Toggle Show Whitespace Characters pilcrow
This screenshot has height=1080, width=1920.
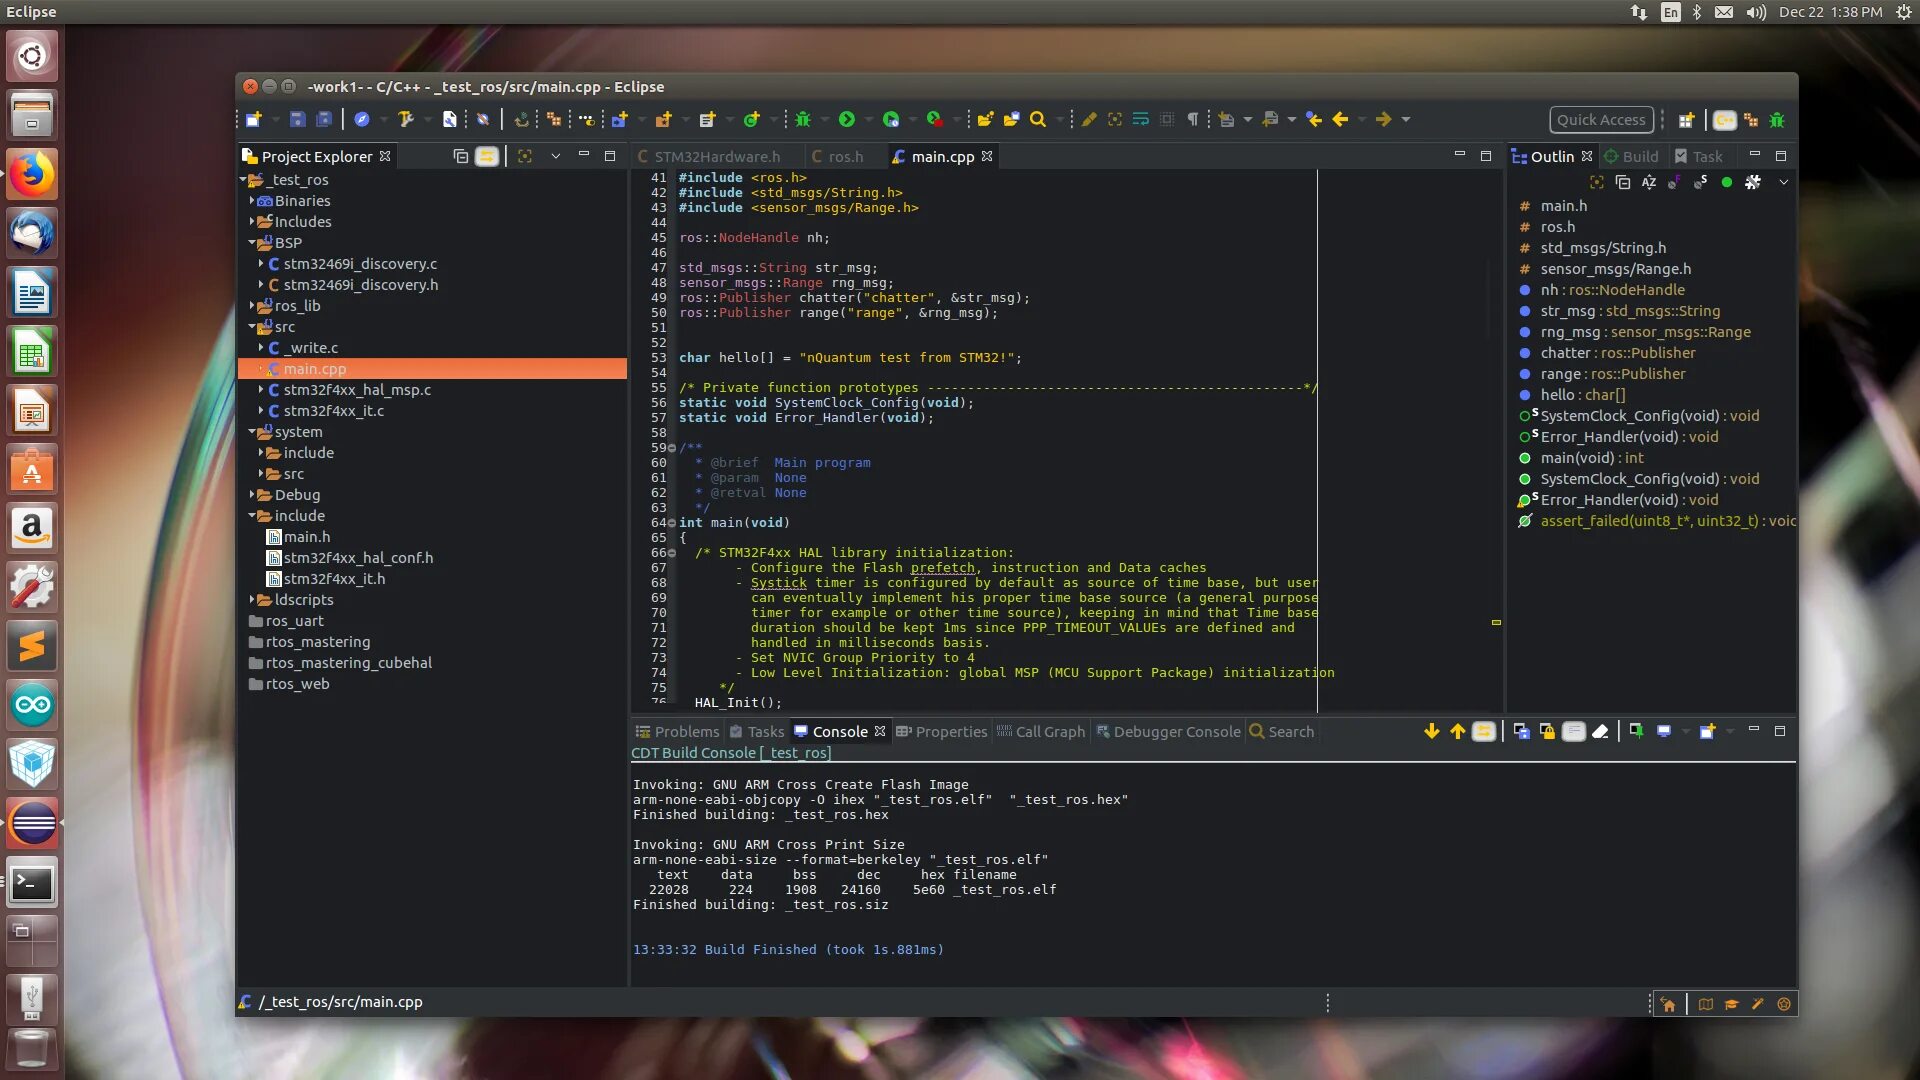[1192, 119]
